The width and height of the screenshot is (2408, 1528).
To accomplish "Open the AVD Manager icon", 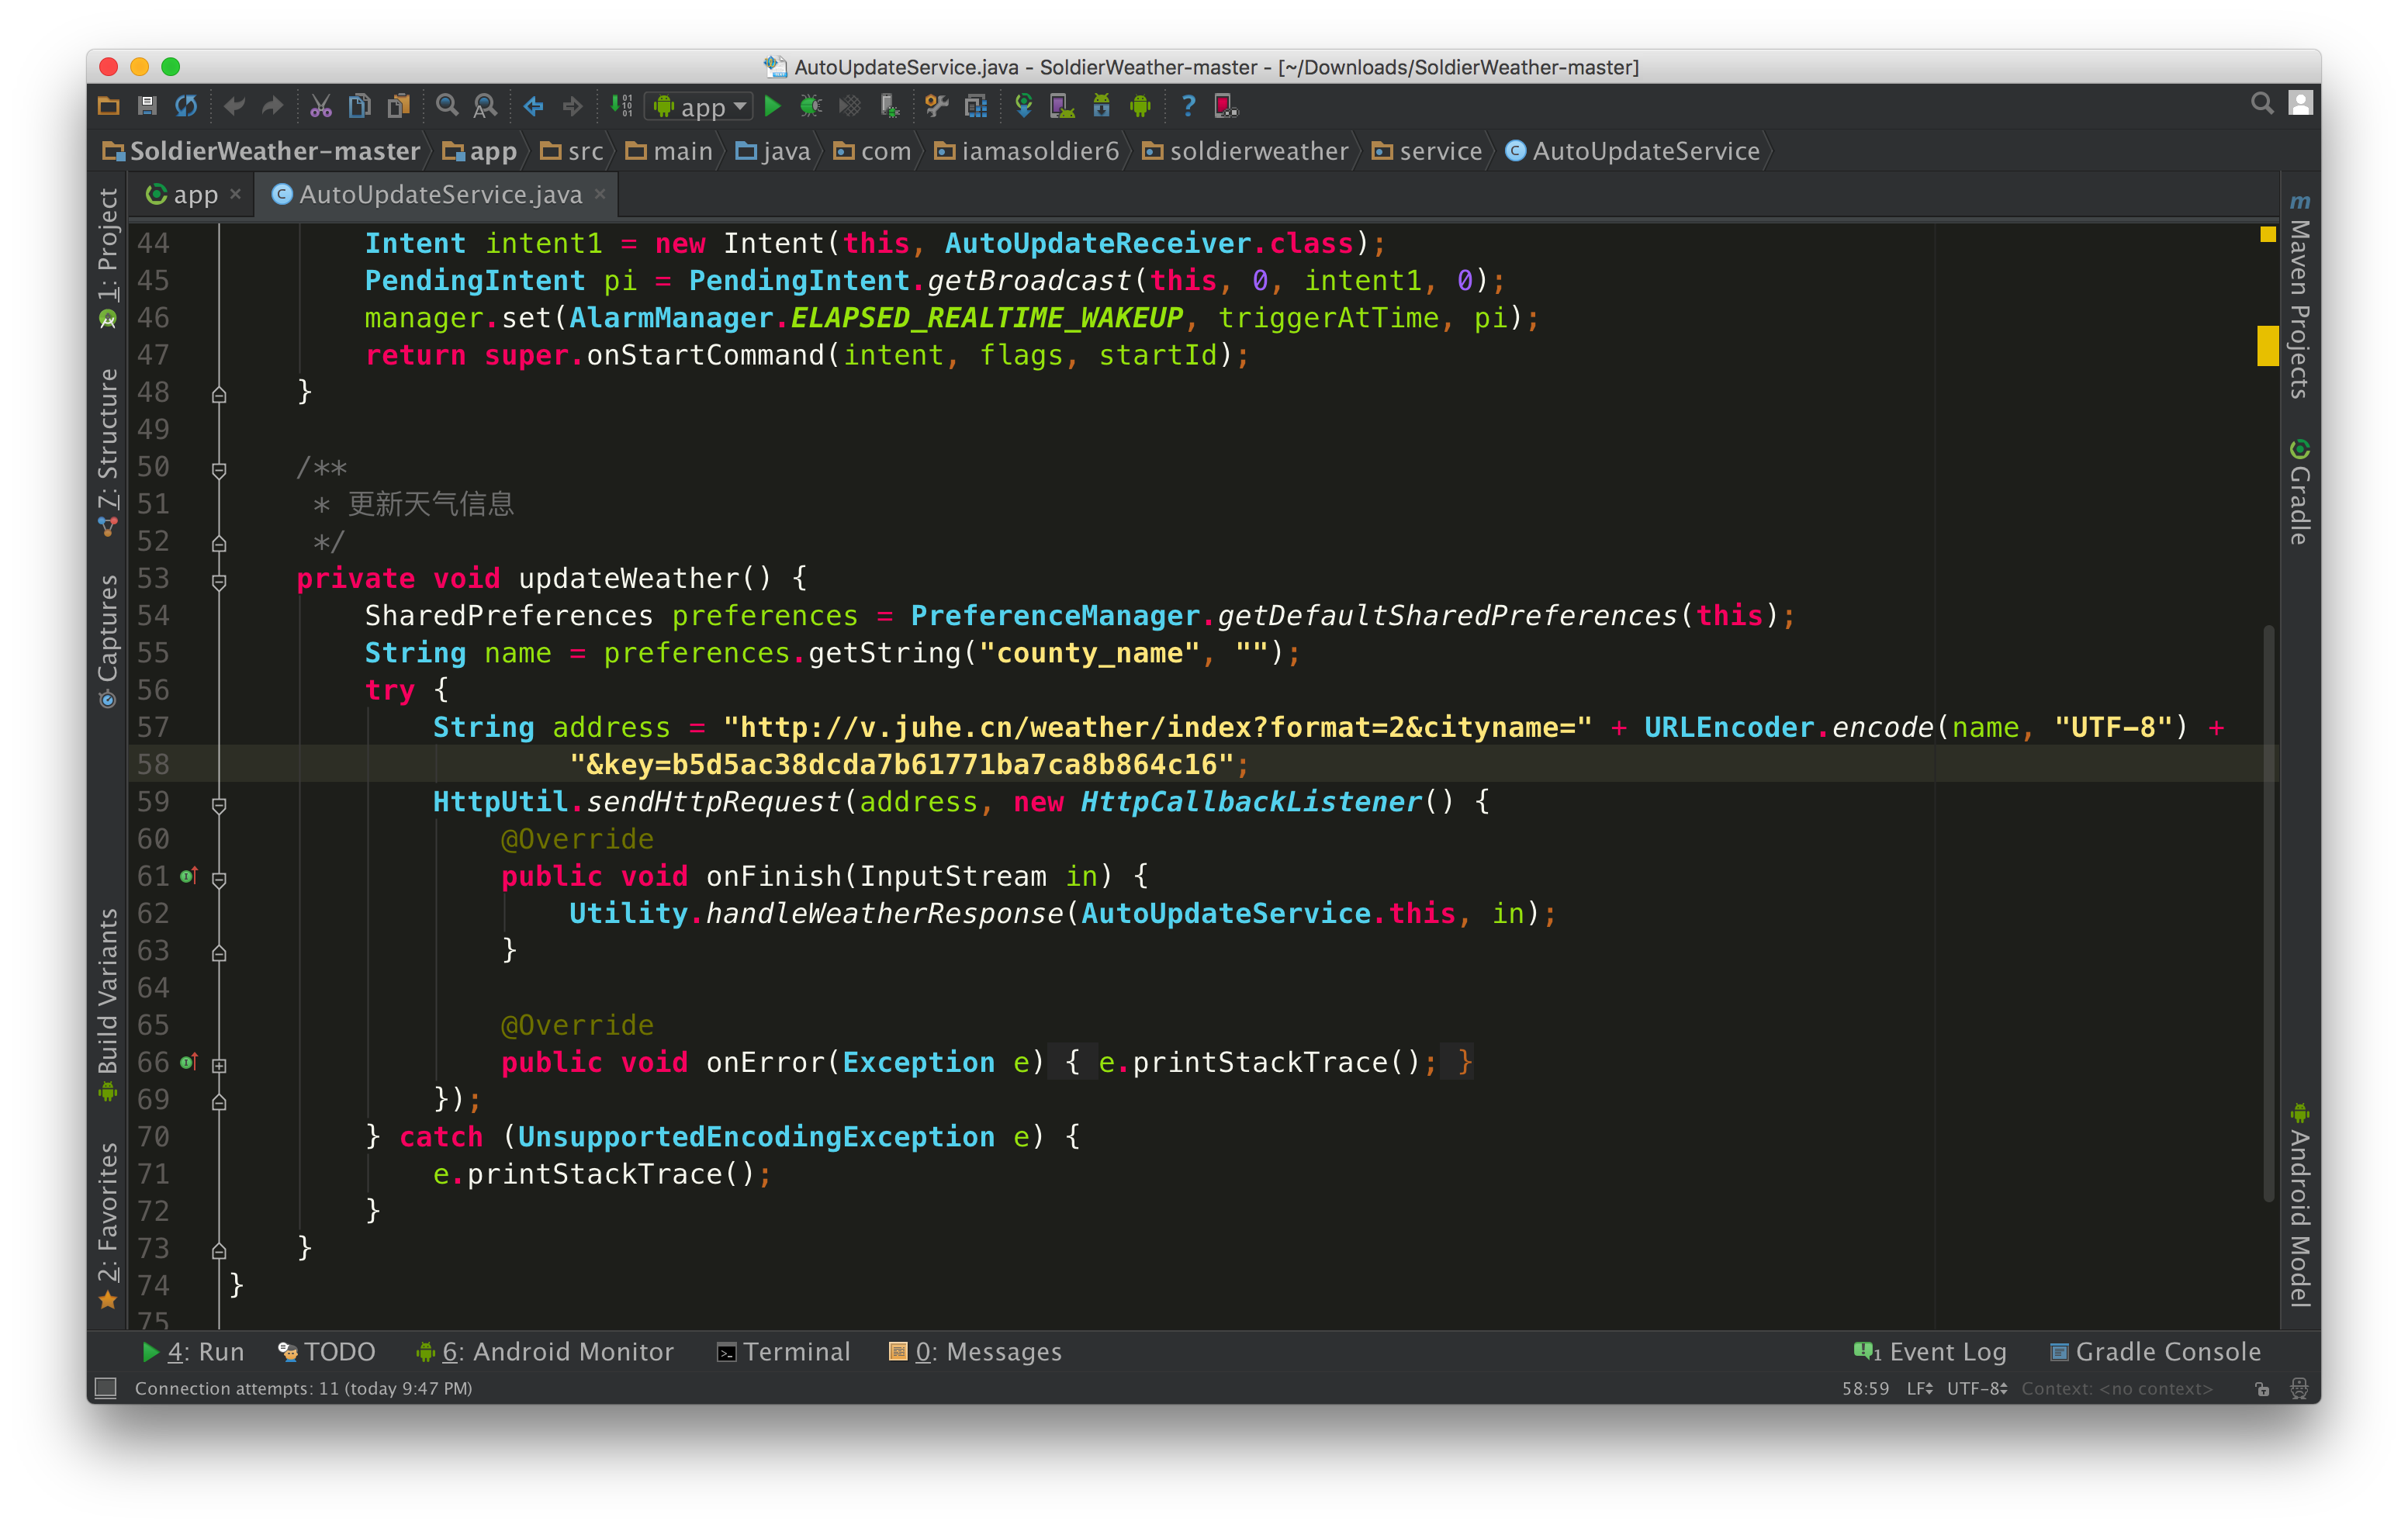I will coord(1062,106).
